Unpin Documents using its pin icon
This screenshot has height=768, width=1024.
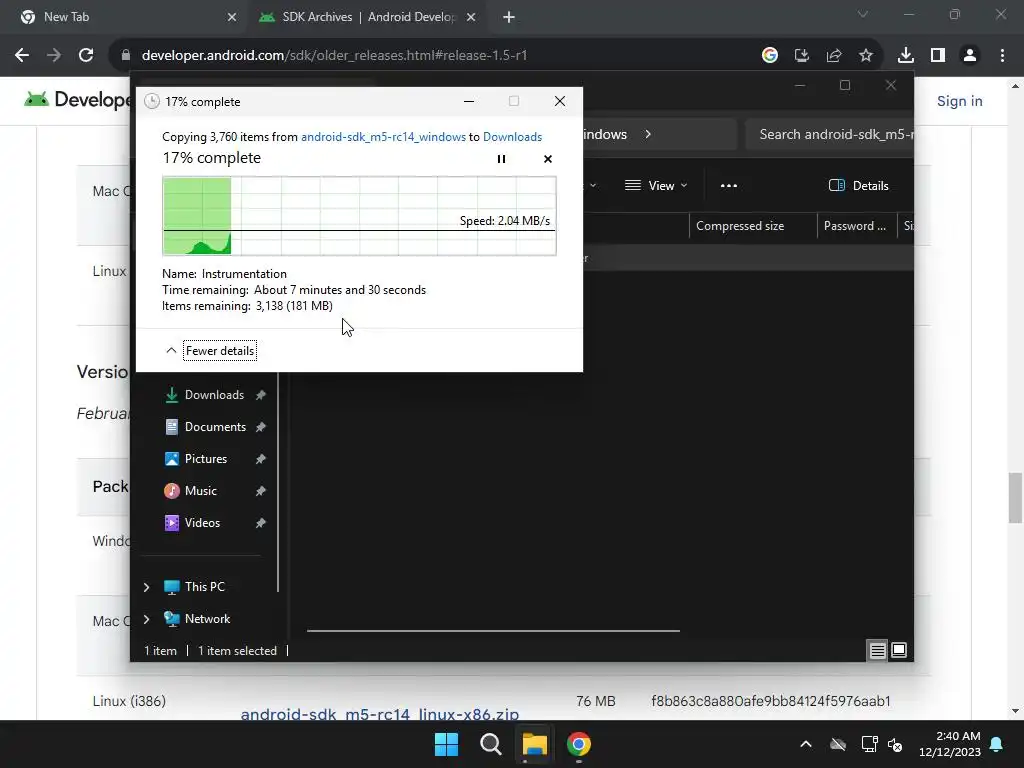tap(261, 427)
